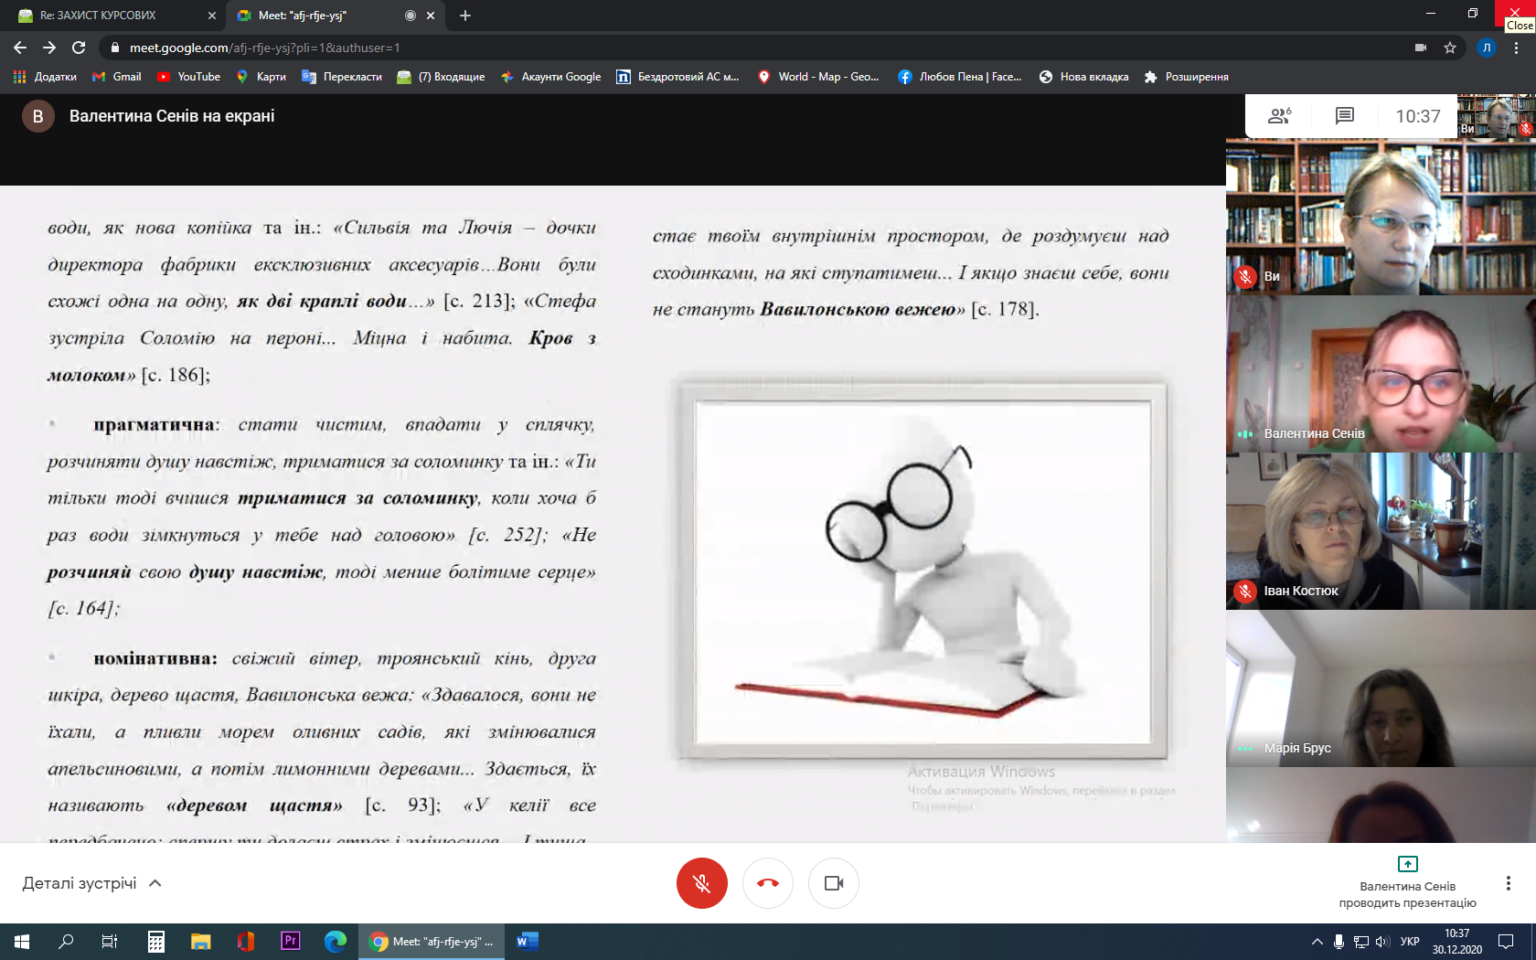Open Gmail bookmark
This screenshot has width=1536, height=960.
pyautogui.click(x=116, y=76)
